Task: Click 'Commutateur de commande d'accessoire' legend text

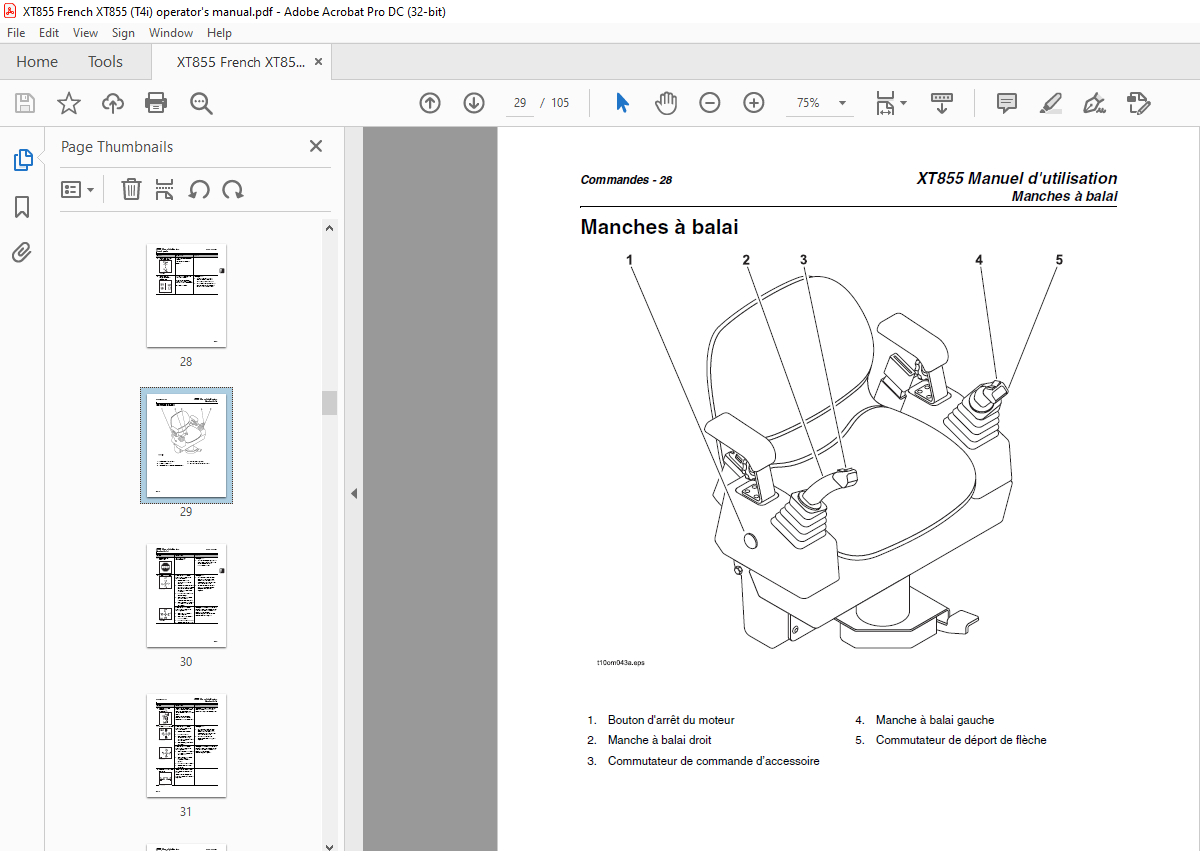Action: (713, 762)
